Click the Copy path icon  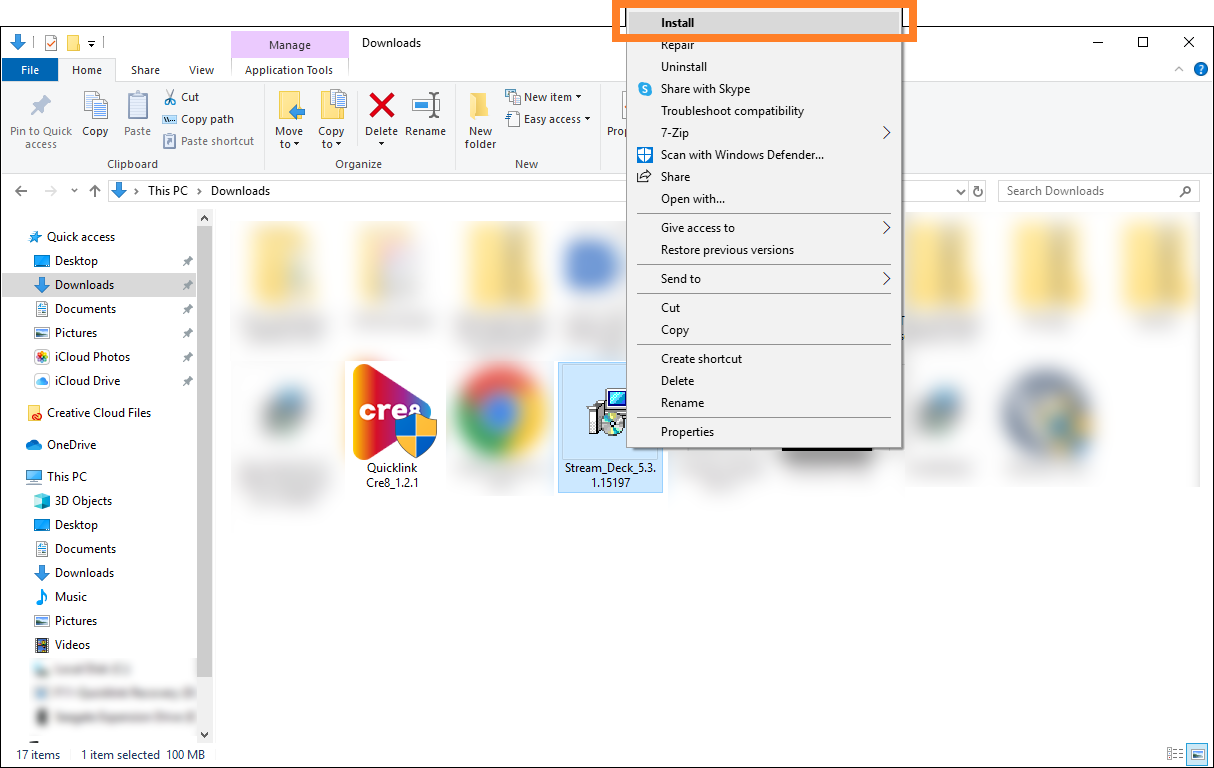pos(172,118)
